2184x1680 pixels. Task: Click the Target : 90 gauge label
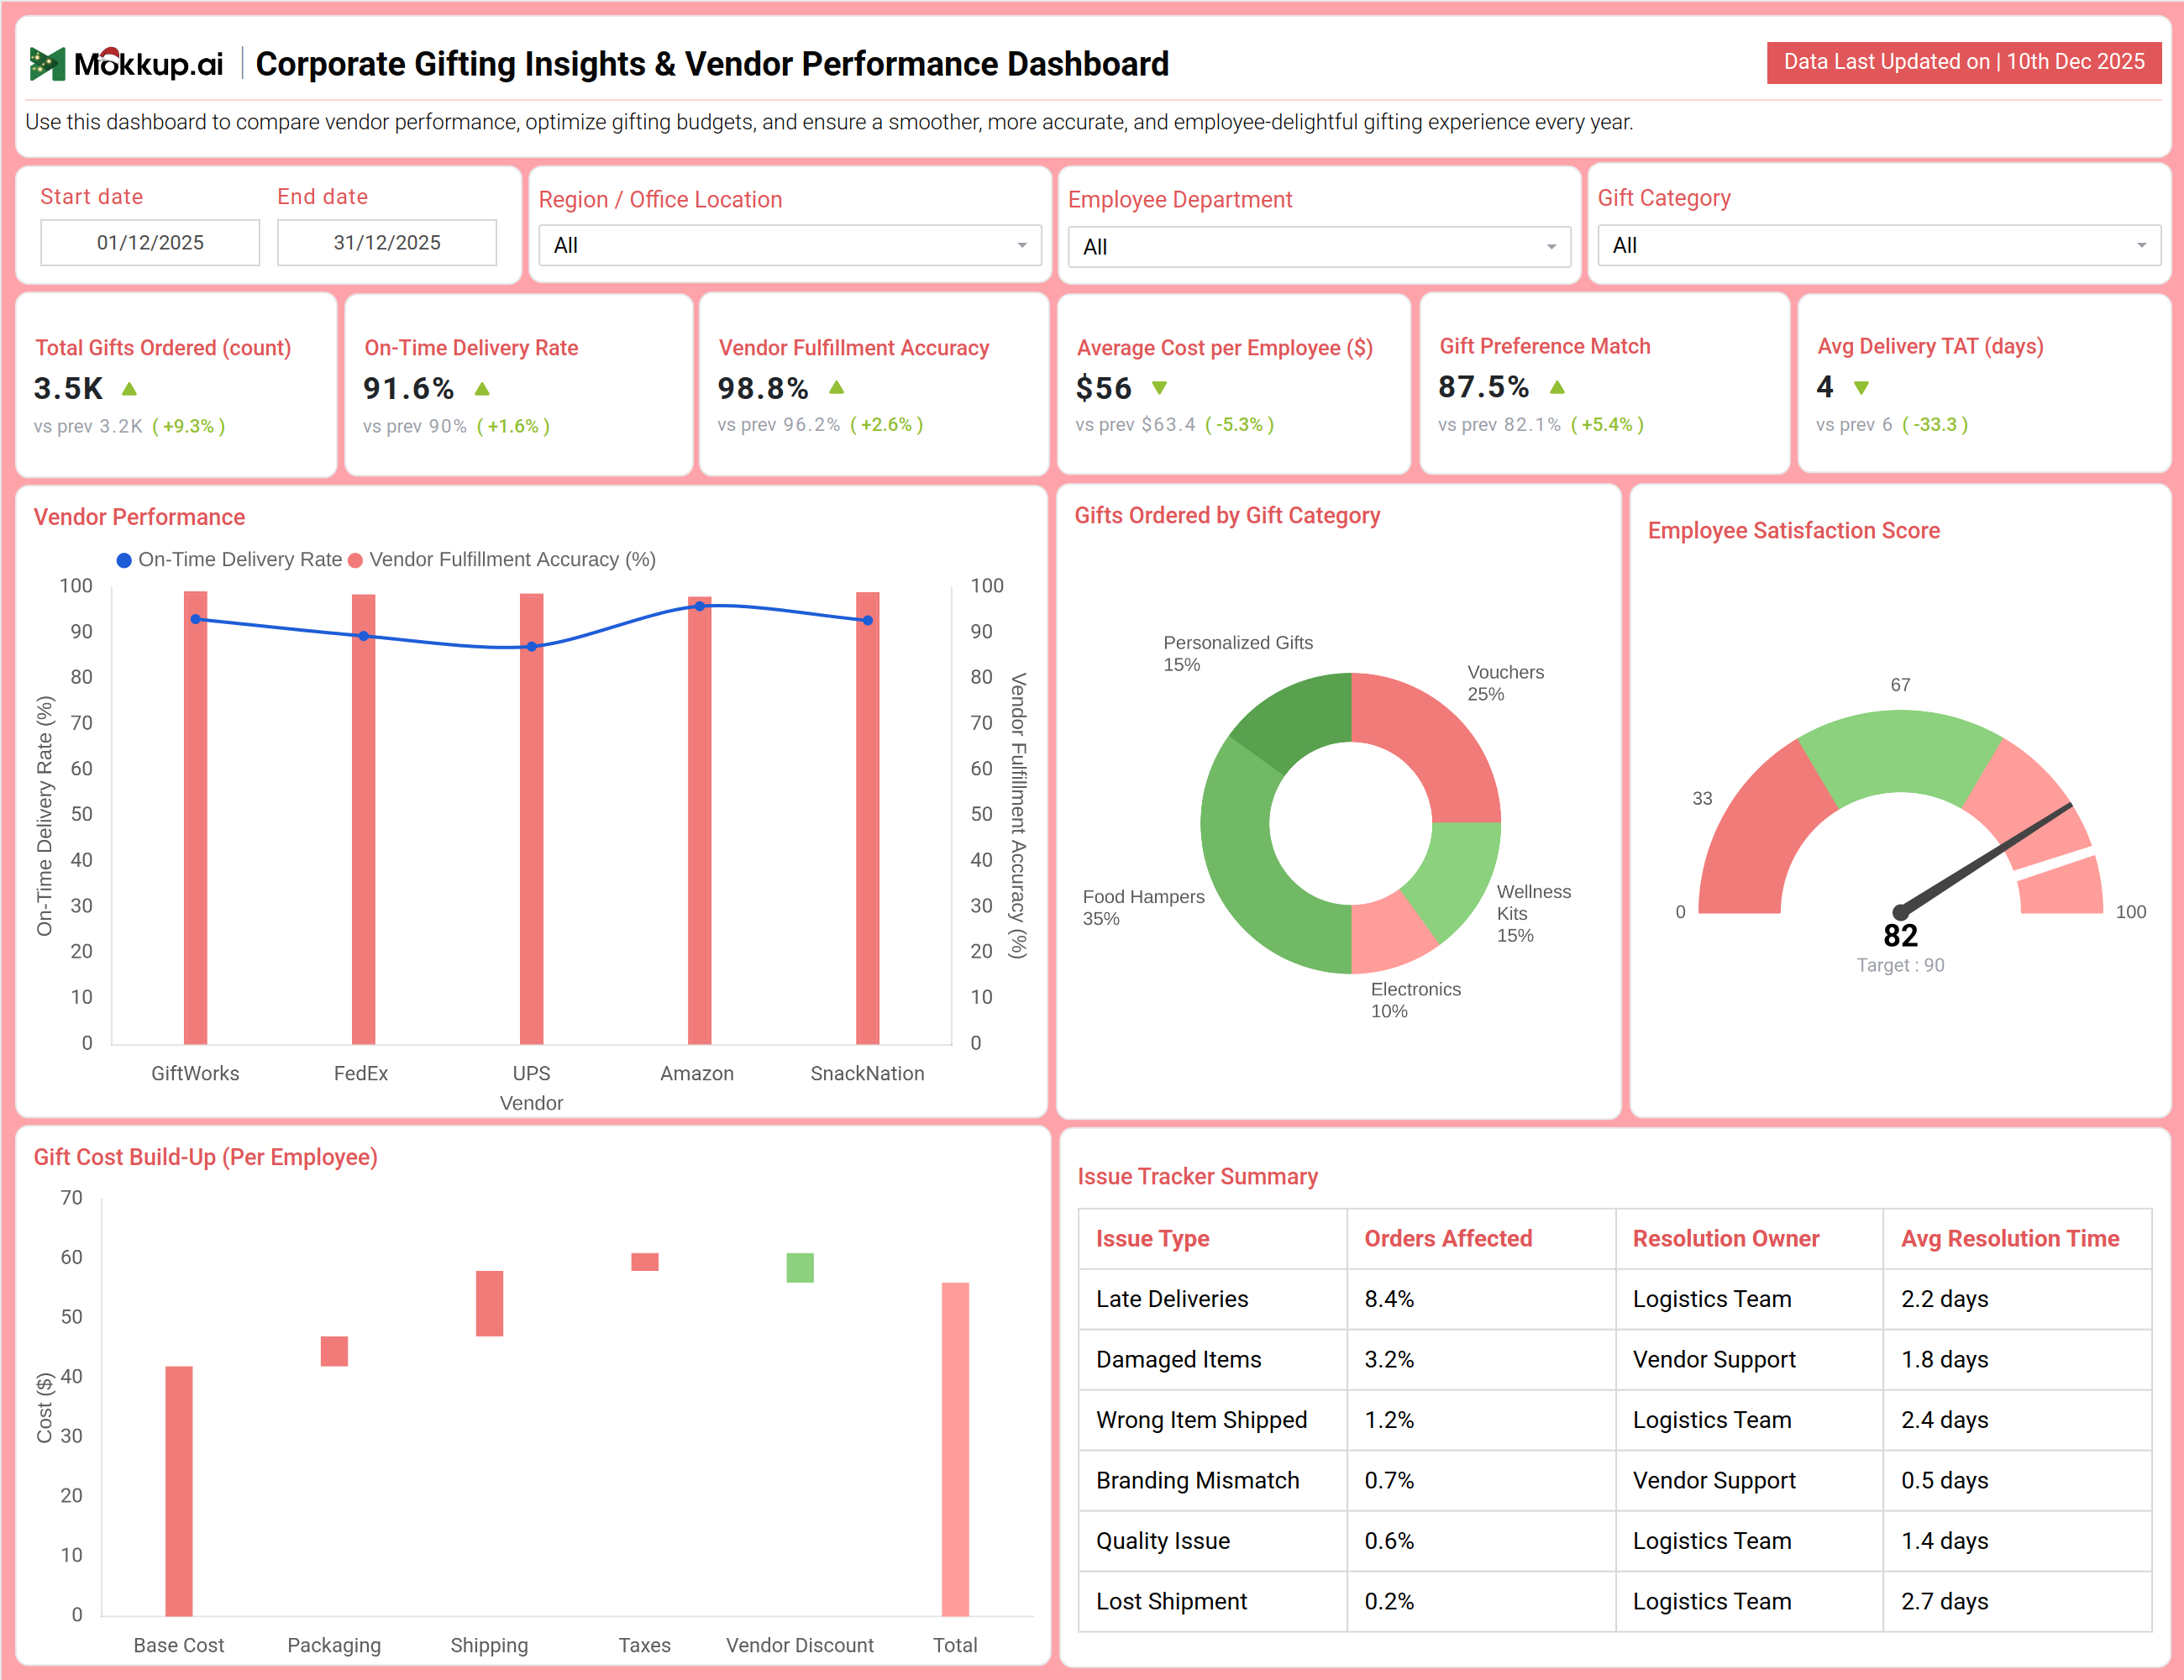(x=1900, y=965)
